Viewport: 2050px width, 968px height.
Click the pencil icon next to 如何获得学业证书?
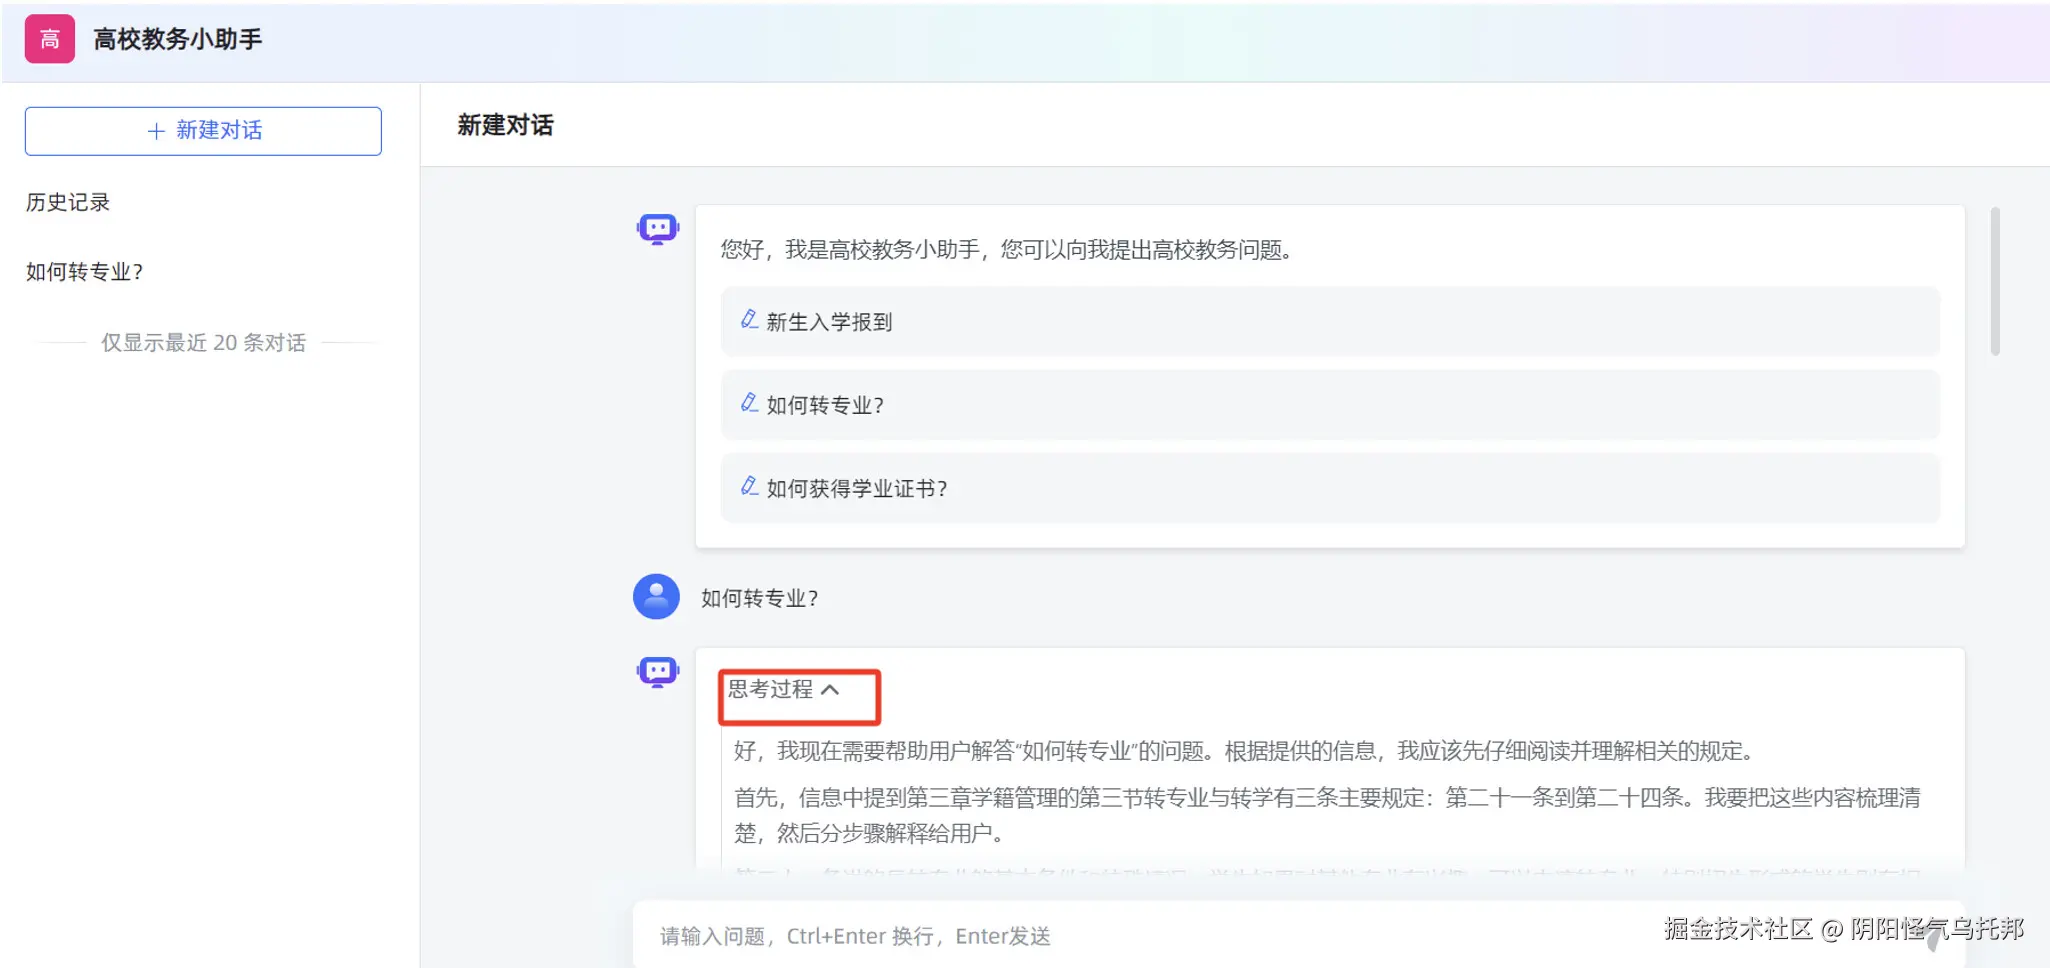pyautogui.click(x=749, y=486)
